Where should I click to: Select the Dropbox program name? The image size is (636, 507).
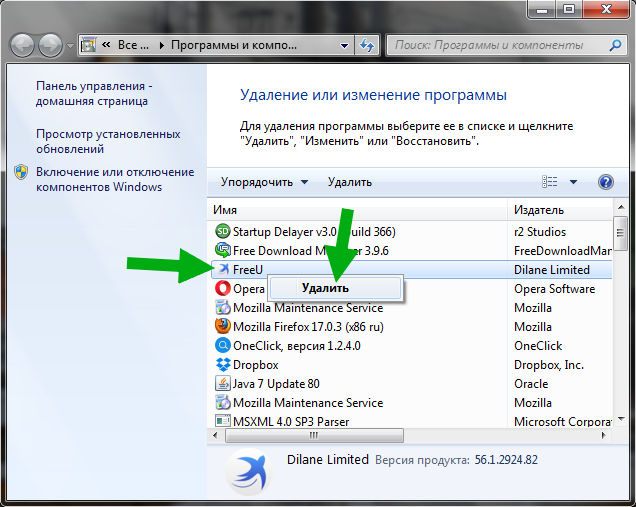256,365
